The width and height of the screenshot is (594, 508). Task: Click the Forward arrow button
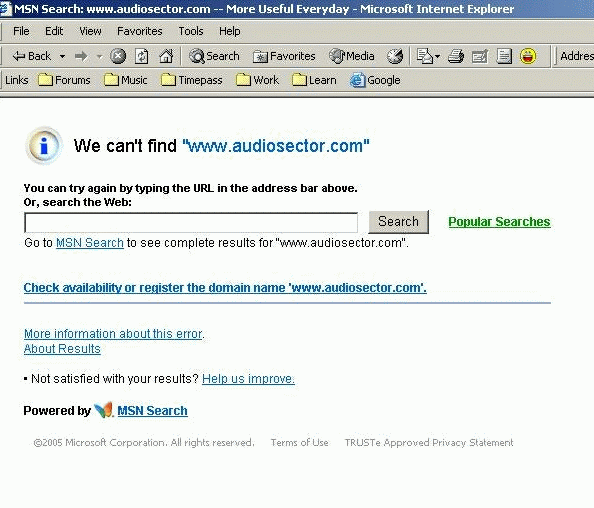(x=81, y=57)
